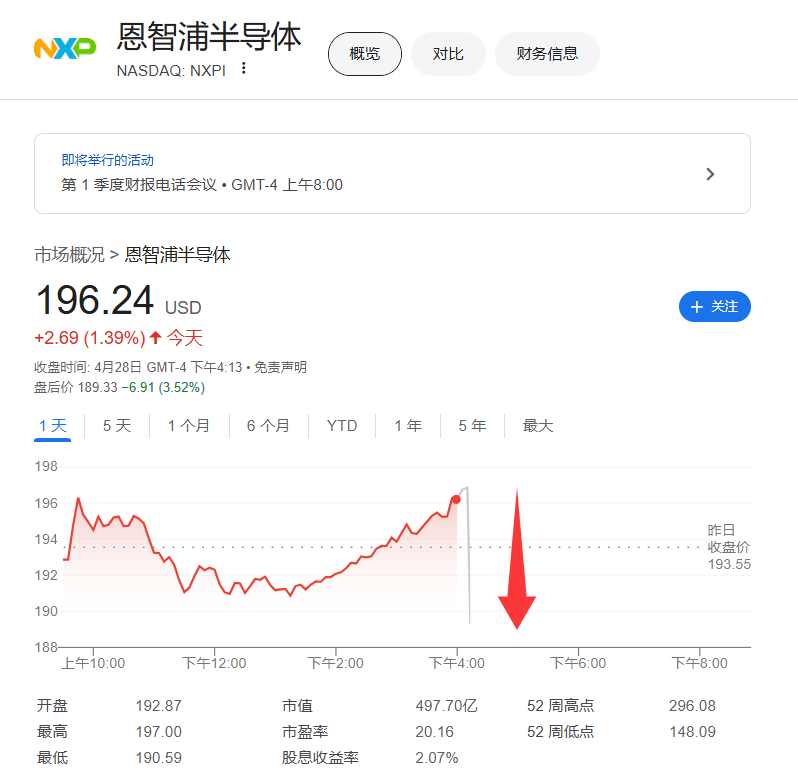Select the 1 天 chart range
Screen dimensions: 798x784
52,426
